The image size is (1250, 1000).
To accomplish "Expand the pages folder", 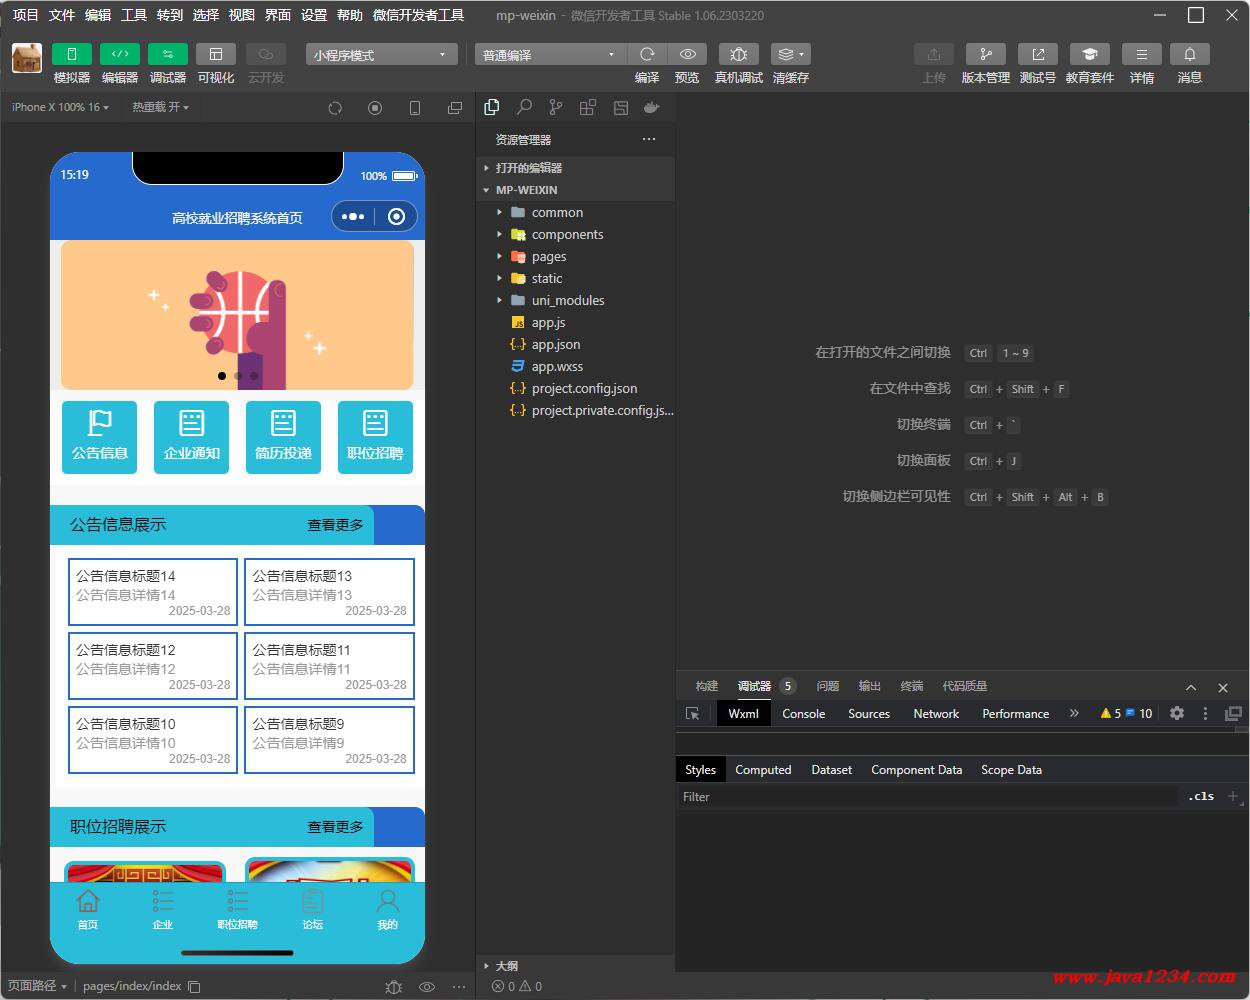I will 576,256.
